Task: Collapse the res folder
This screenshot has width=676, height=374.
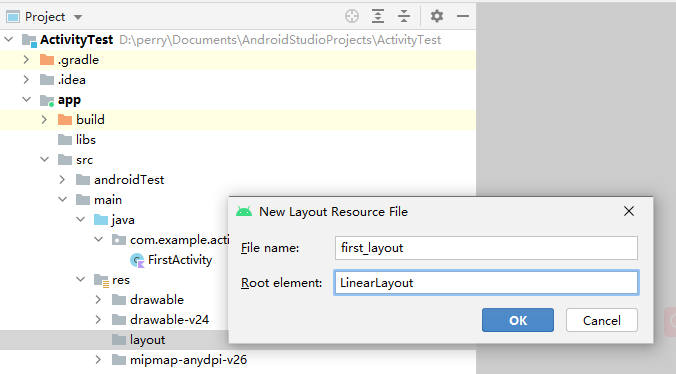Action: pos(81,279)
